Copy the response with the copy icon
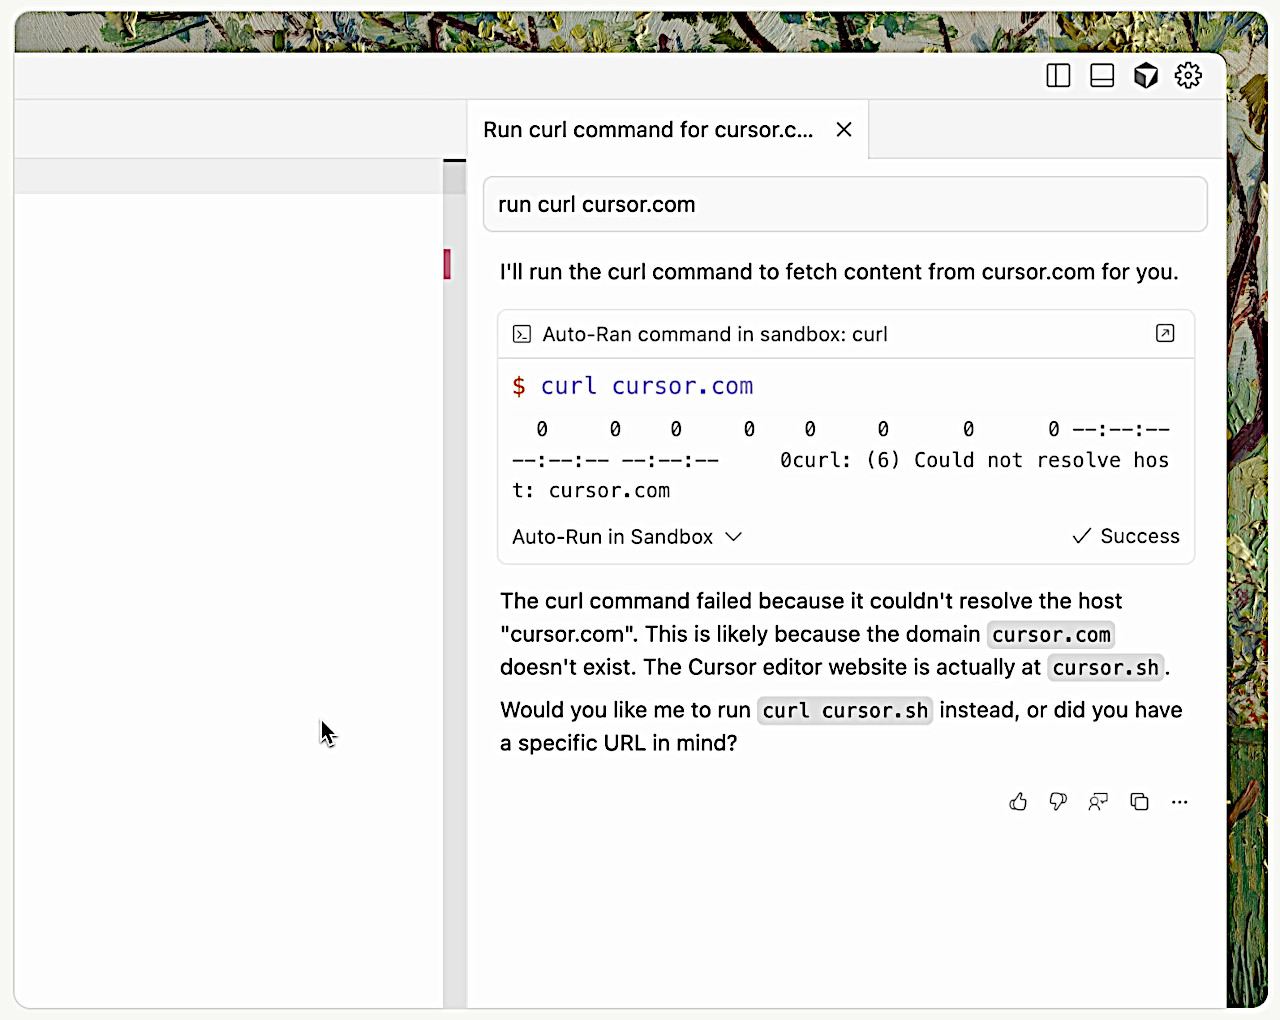 1139,802
